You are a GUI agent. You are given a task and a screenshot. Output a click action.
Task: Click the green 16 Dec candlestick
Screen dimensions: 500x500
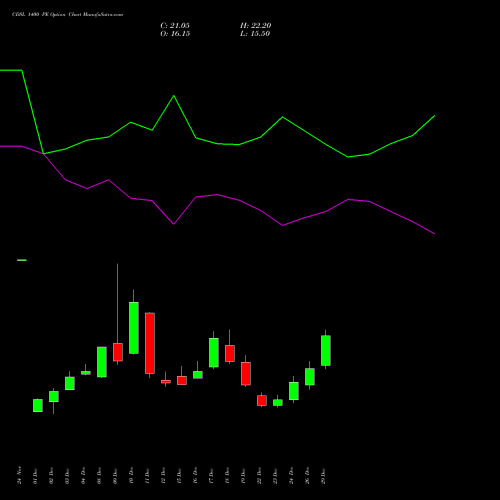point(198,375)
